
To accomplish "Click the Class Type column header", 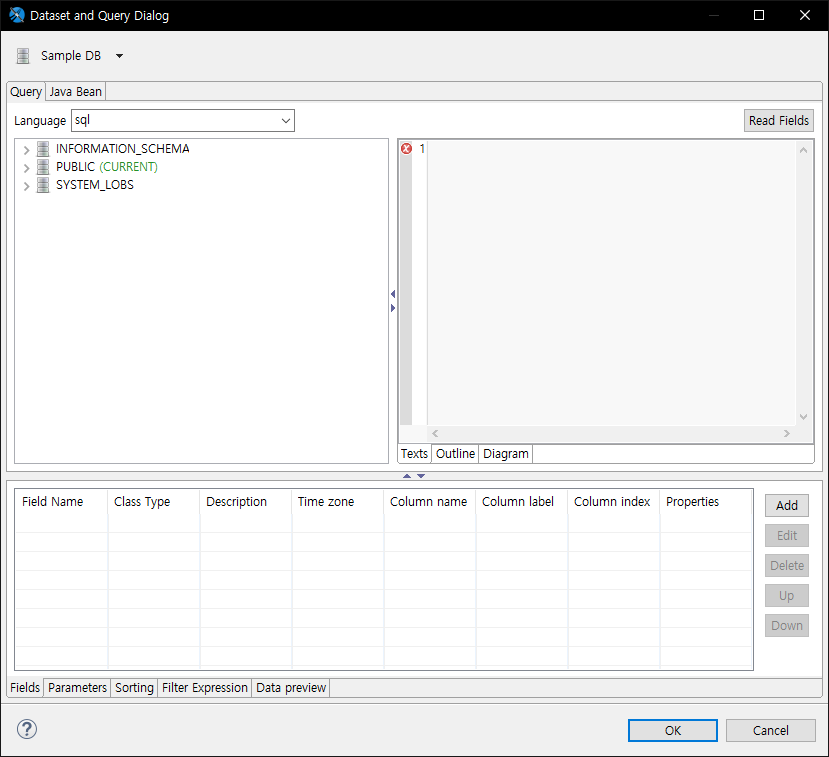I will pyautogui.click(x=154, y=502).
